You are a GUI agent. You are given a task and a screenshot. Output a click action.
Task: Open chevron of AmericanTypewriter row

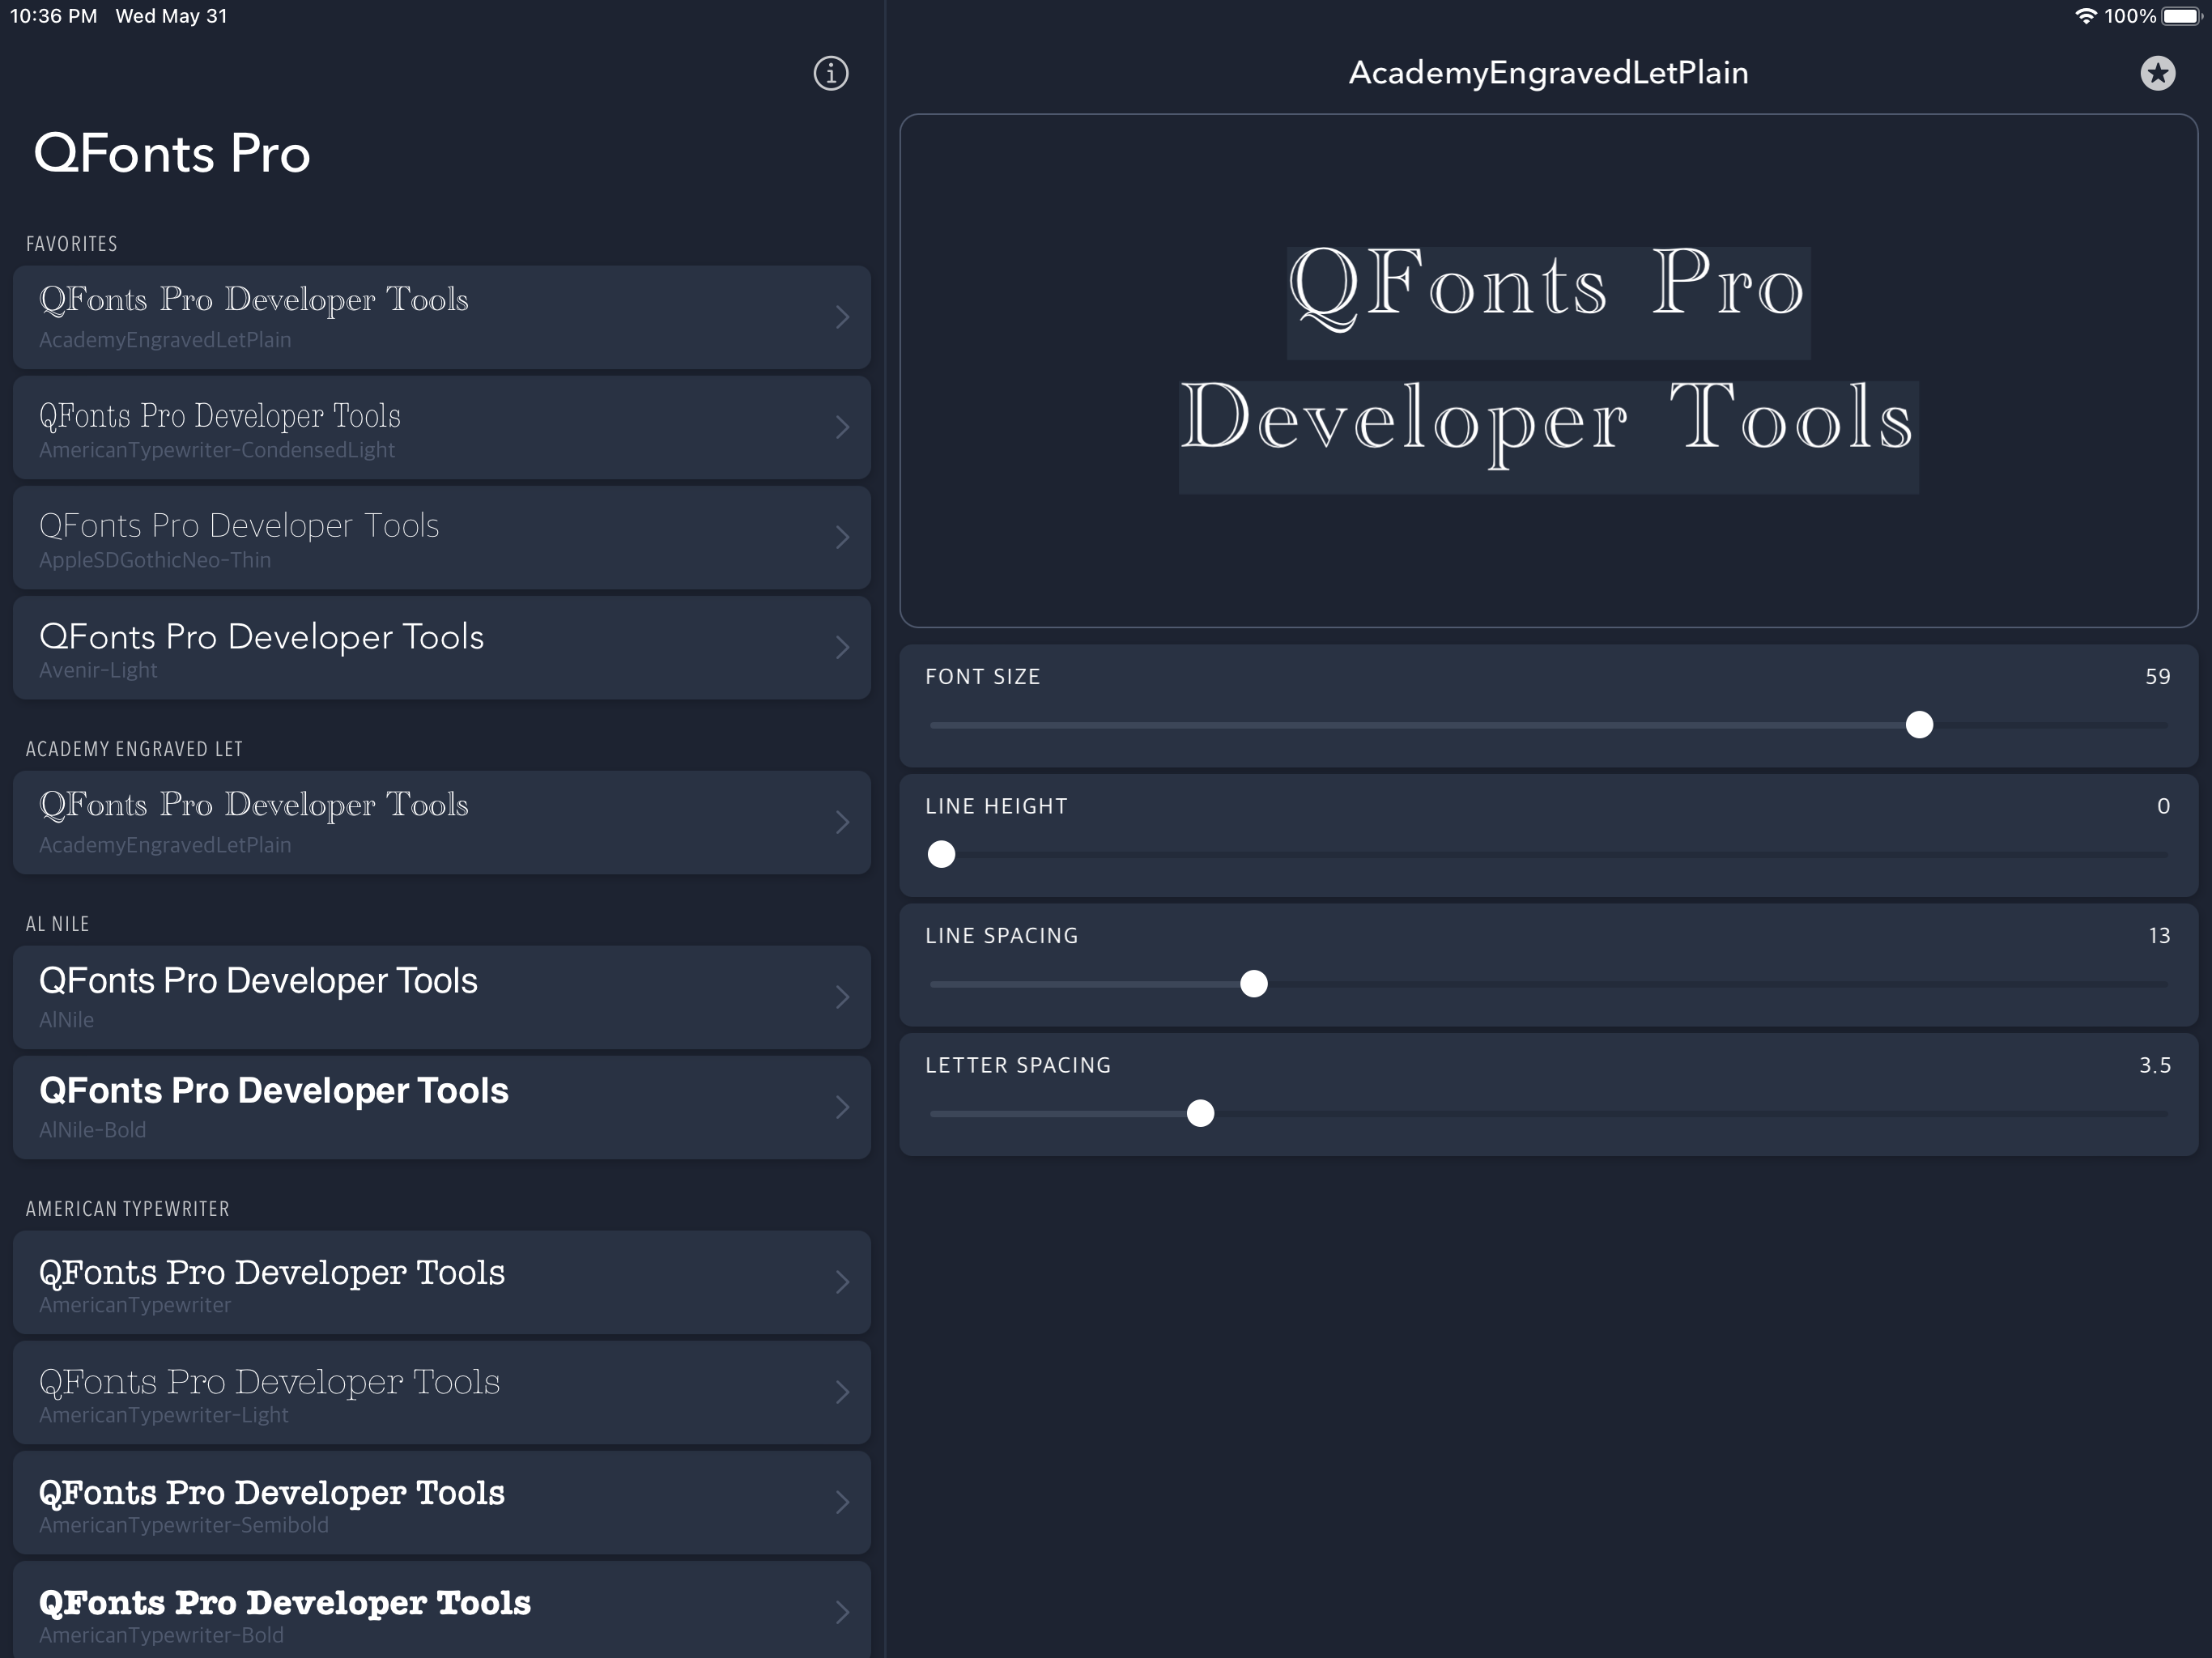point(842,1282)
